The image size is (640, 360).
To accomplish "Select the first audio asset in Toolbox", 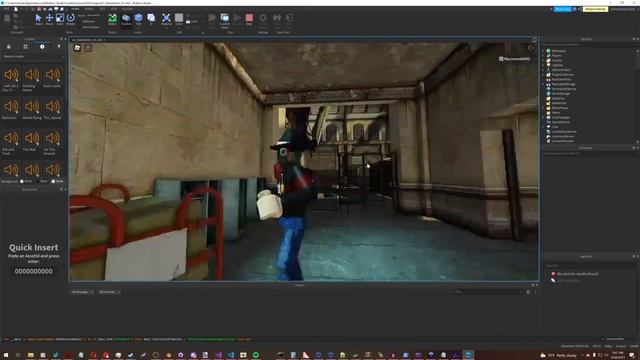I will click(11, 75).
